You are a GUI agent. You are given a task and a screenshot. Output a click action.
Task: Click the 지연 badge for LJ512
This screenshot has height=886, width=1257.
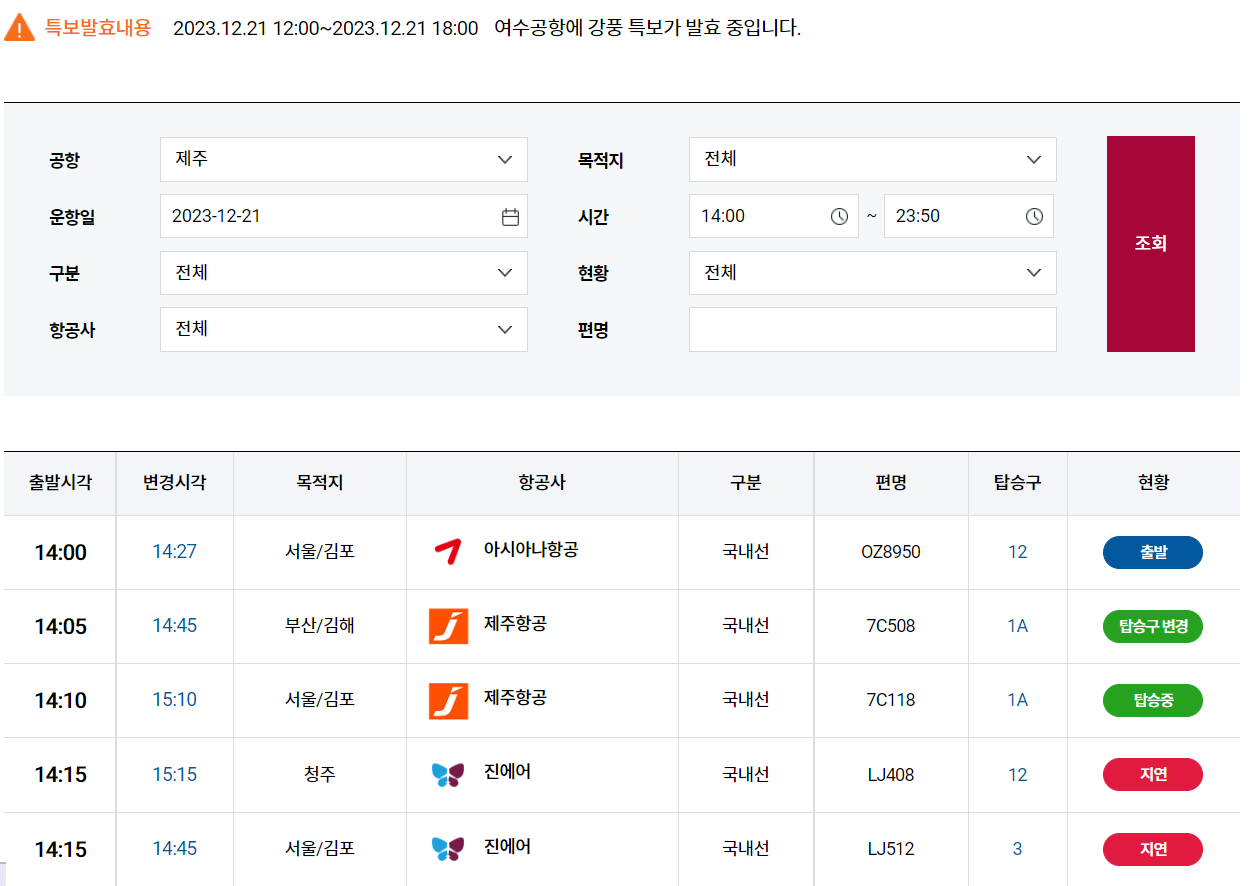point(1153,849)
